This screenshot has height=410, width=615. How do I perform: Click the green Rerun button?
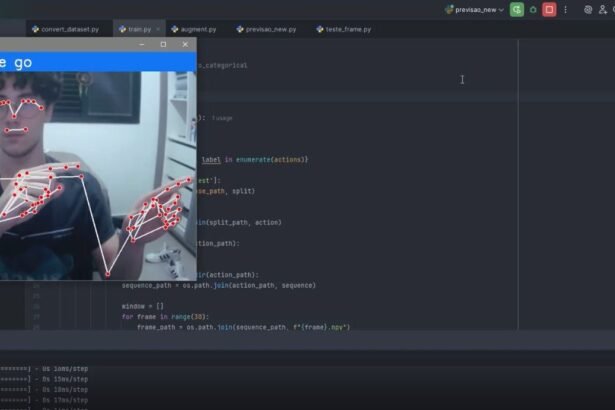tap(516, 9)
